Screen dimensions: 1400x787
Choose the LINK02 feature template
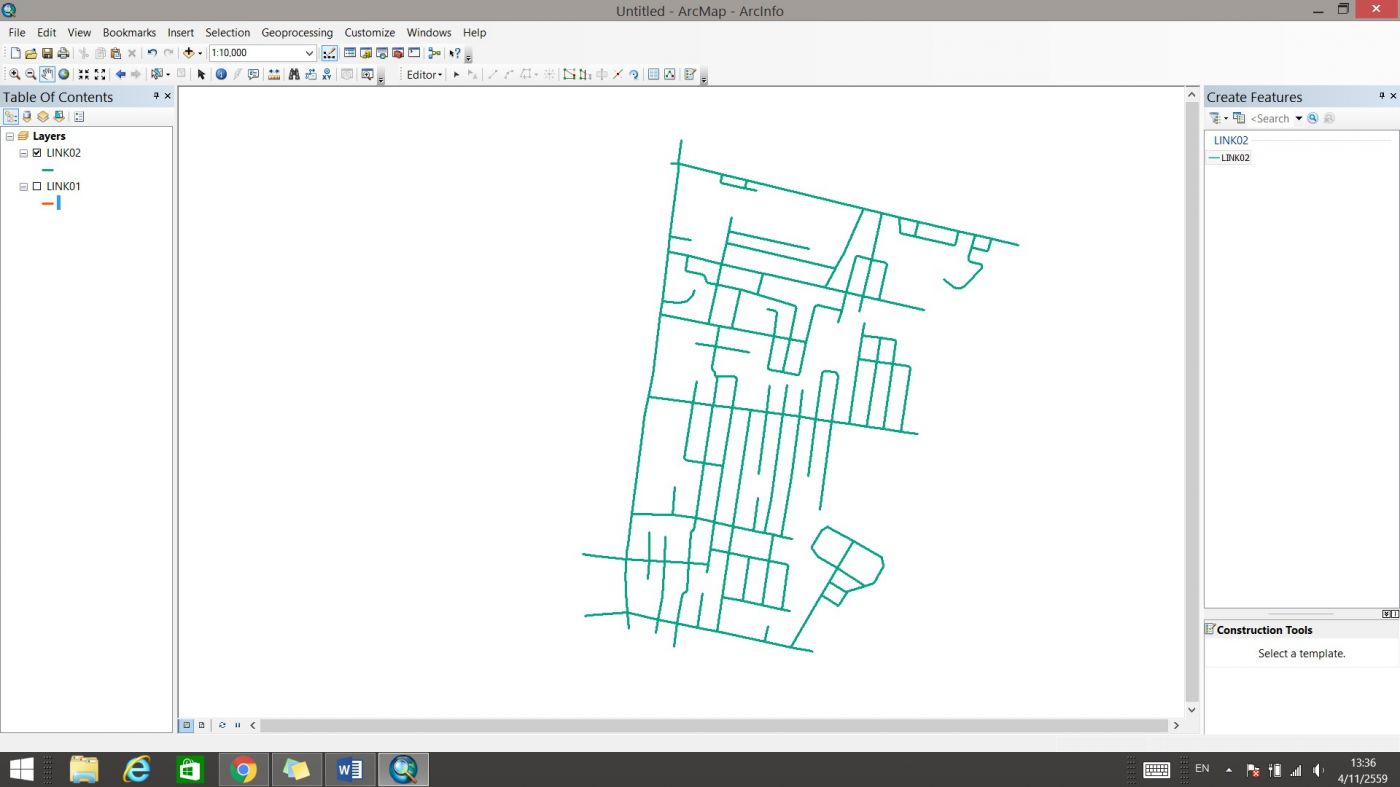1235,158
